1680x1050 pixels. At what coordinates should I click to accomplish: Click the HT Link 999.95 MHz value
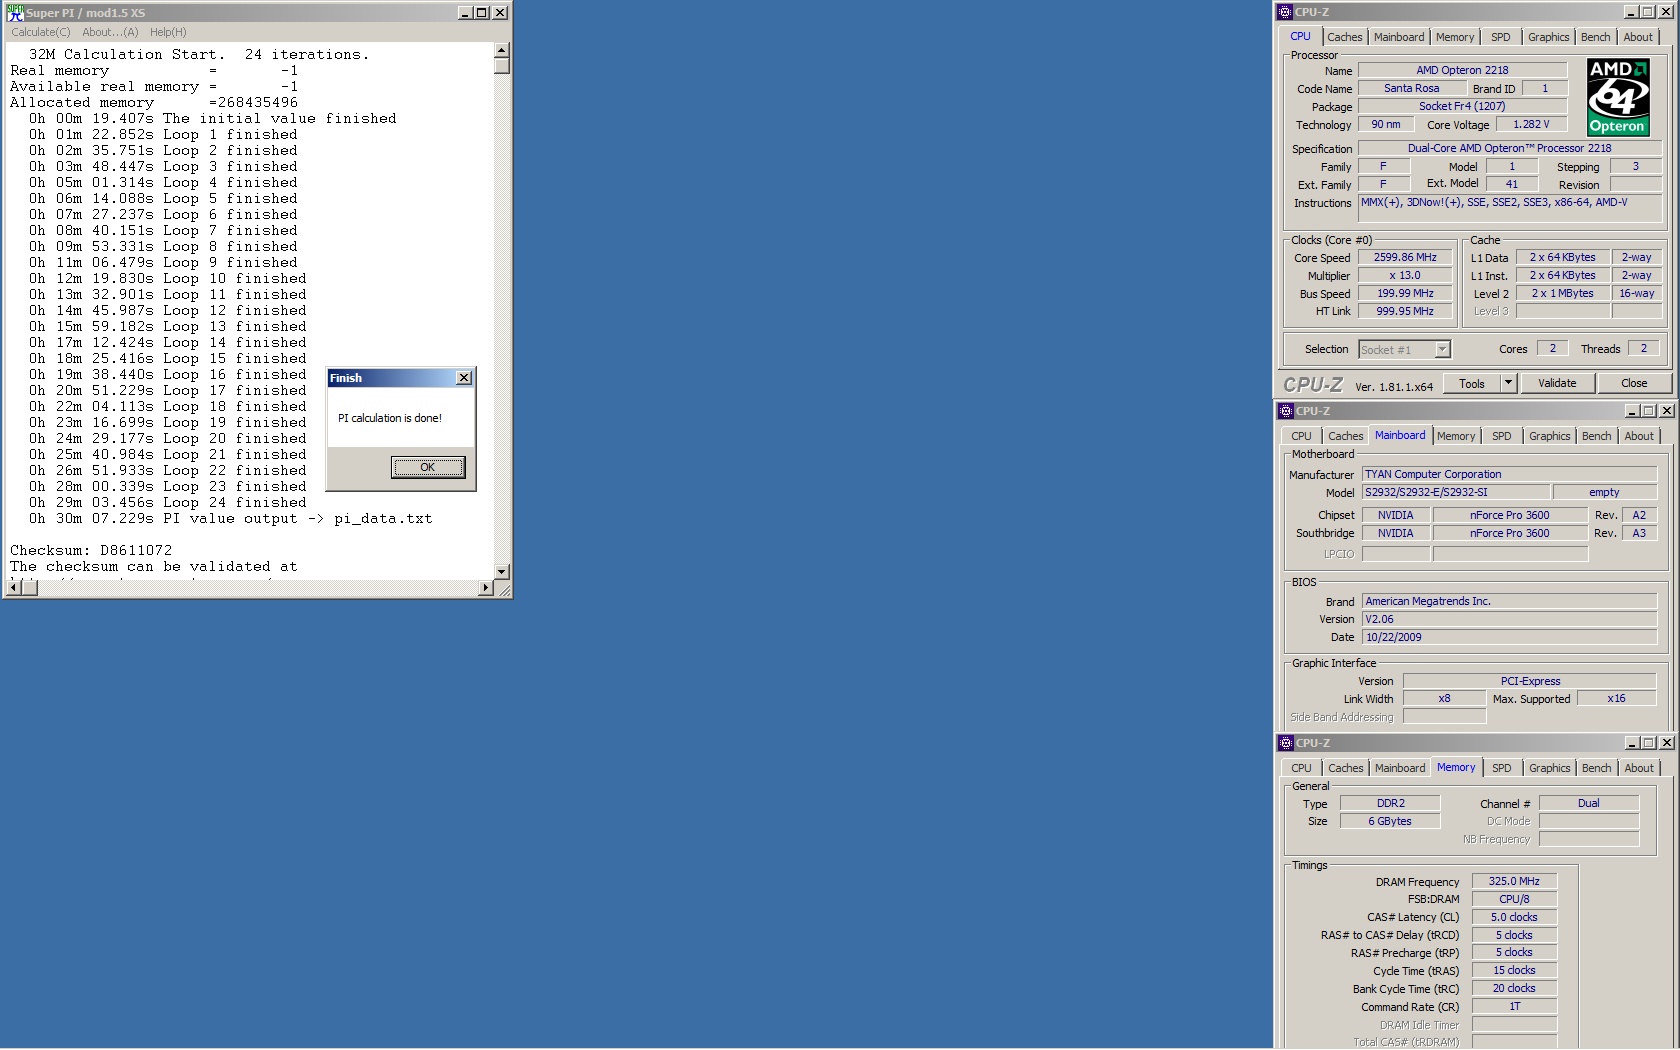tap(1405, 311)
